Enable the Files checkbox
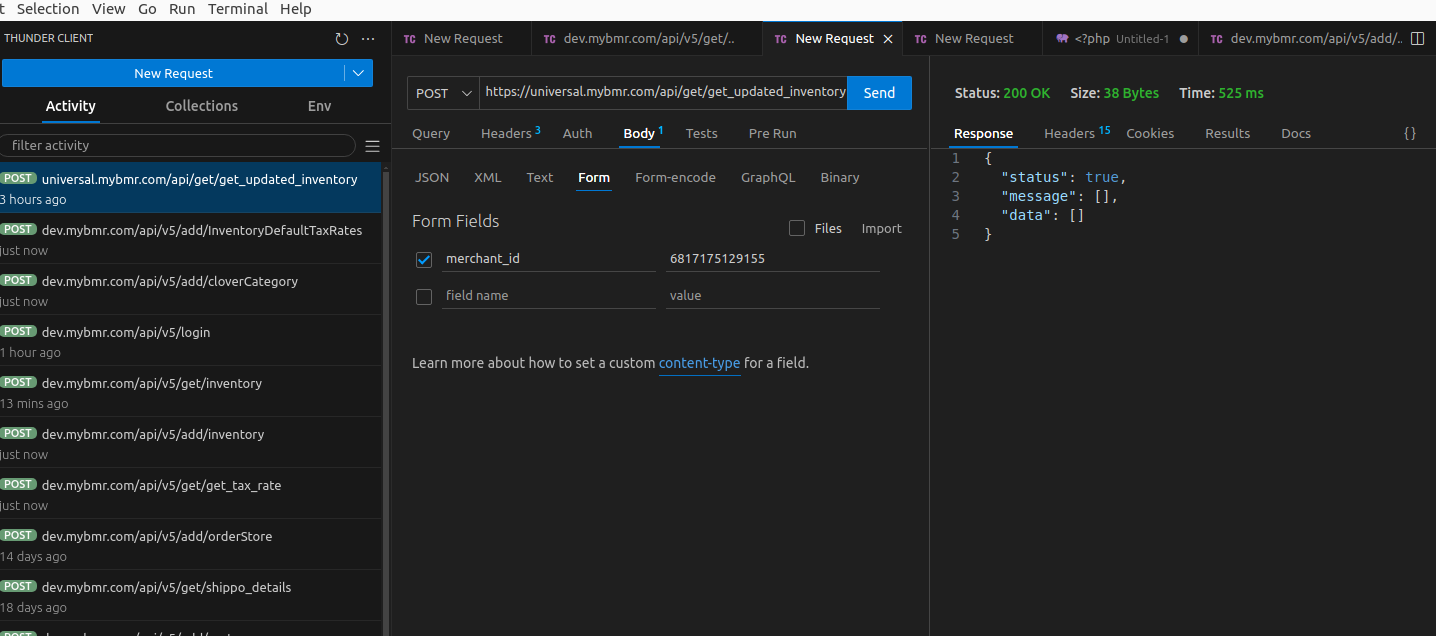The image size is (1436, 636). click(x=797, y=228)
